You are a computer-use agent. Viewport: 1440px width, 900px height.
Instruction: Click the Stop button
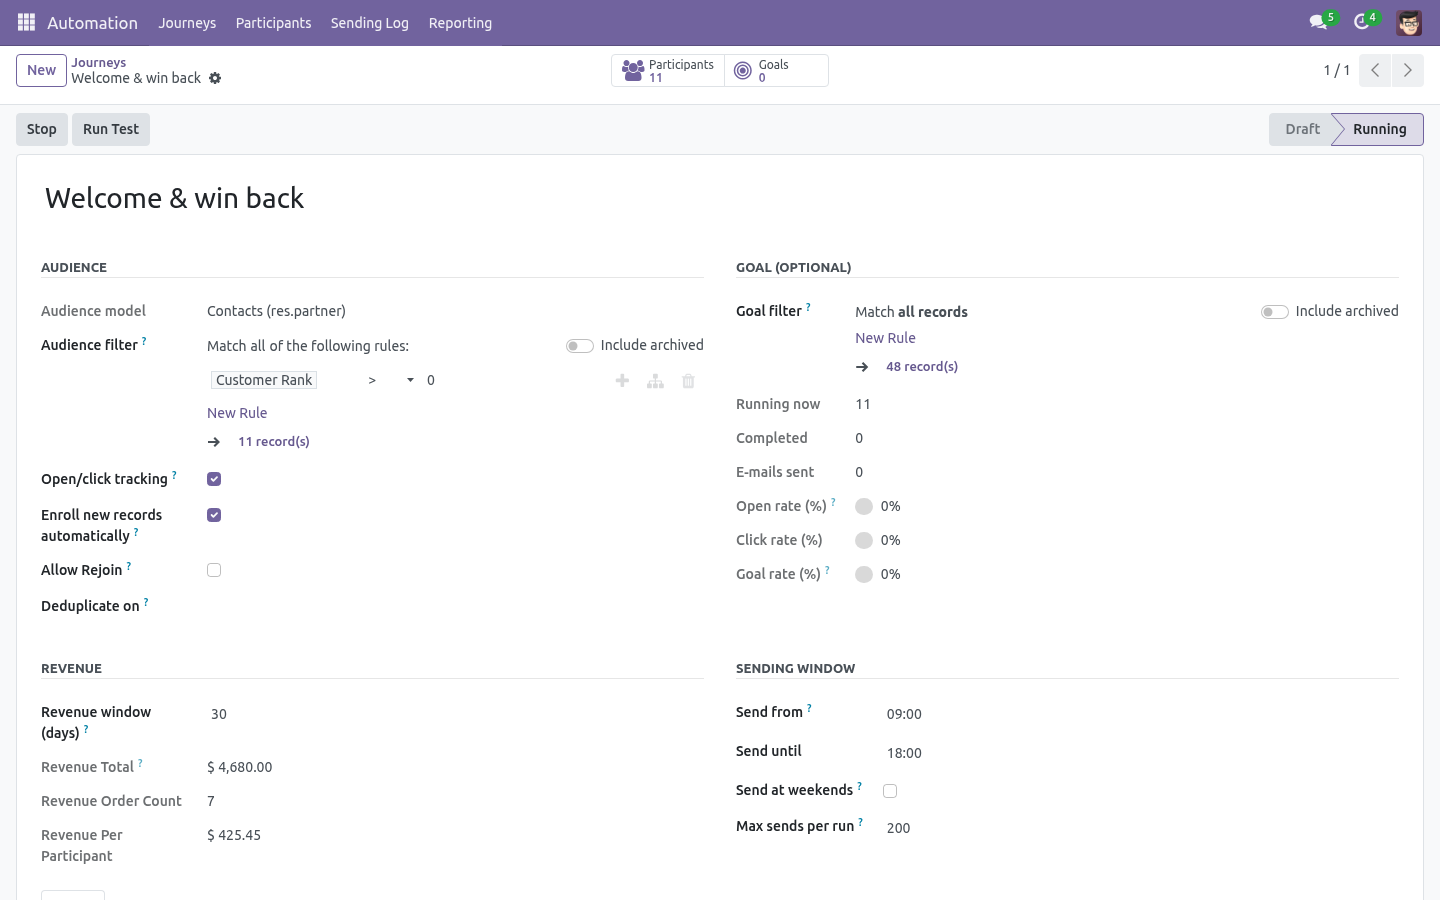pos(42,129)
